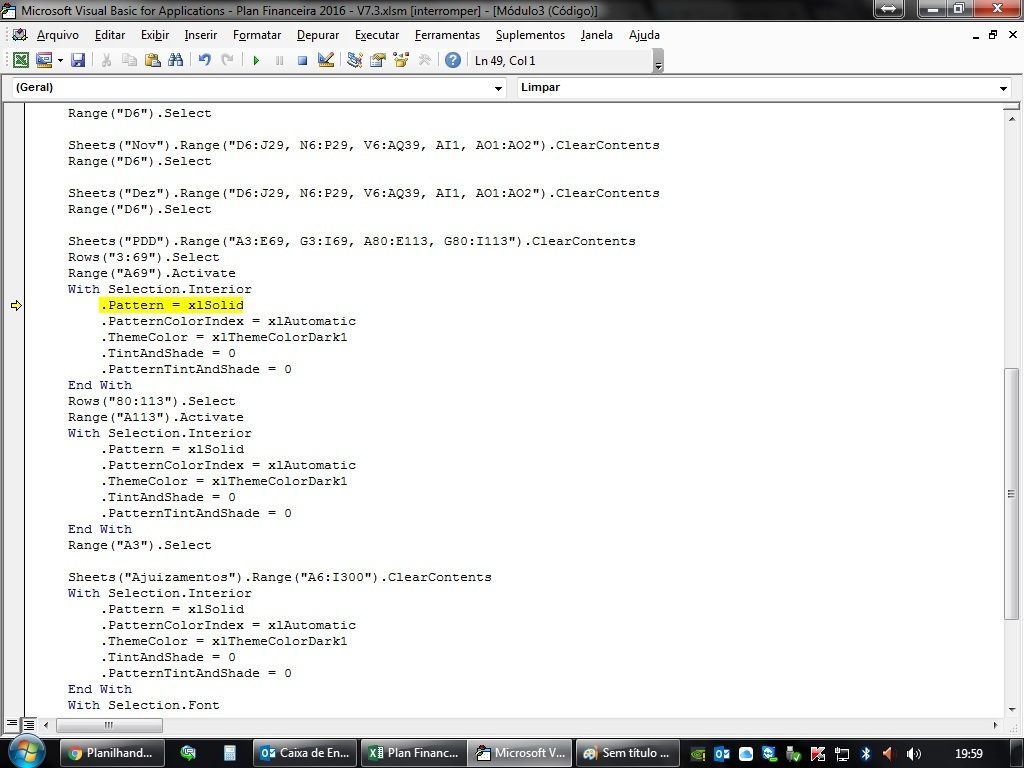The height and width of the screenshot is (768, 1024).
Task: Open the Arquivo menu
Action: pos(57,35)
